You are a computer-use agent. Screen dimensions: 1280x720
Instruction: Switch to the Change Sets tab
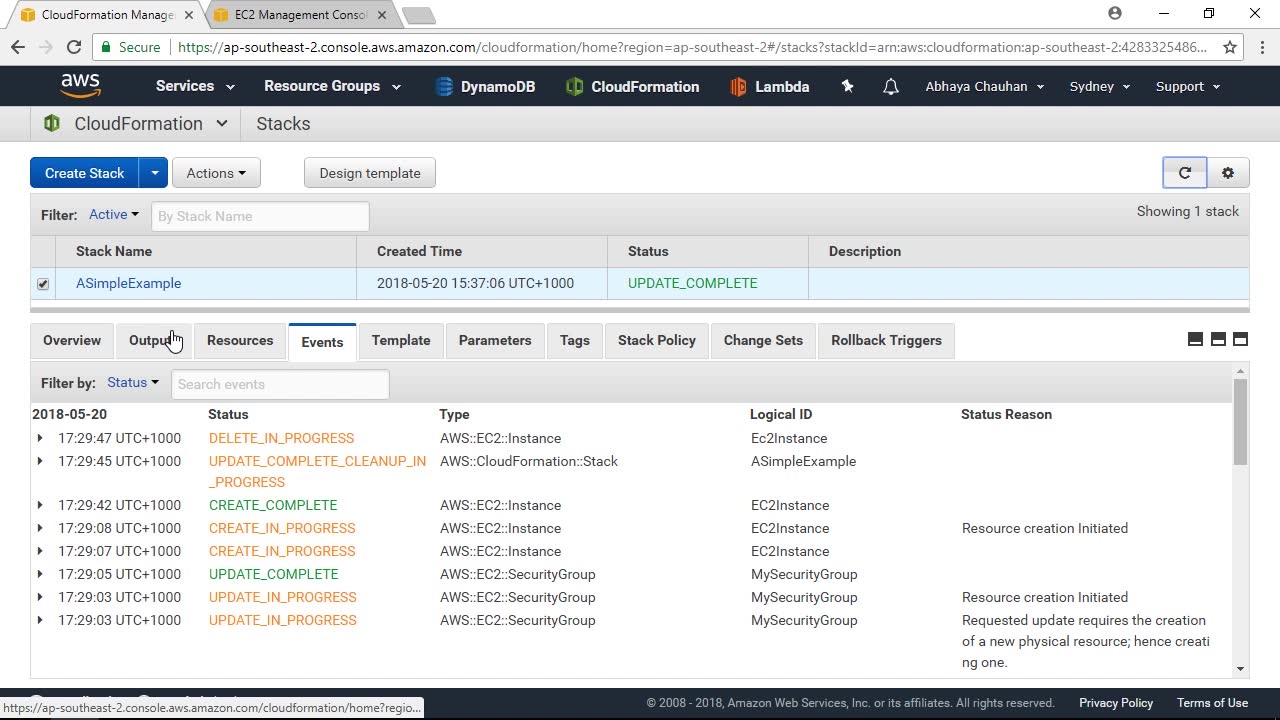(x=763, y=340)
